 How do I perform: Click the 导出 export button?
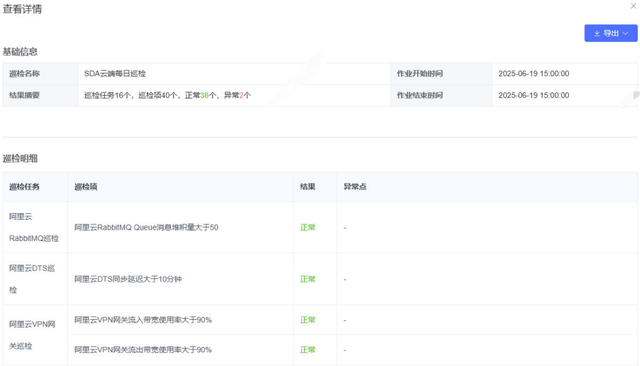tap(611, 33)
